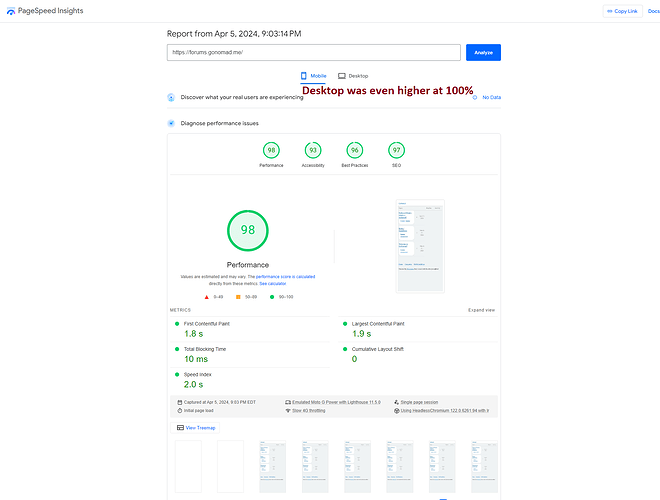Click the Analyze button
660x500 pixels.
click(483, 53)
